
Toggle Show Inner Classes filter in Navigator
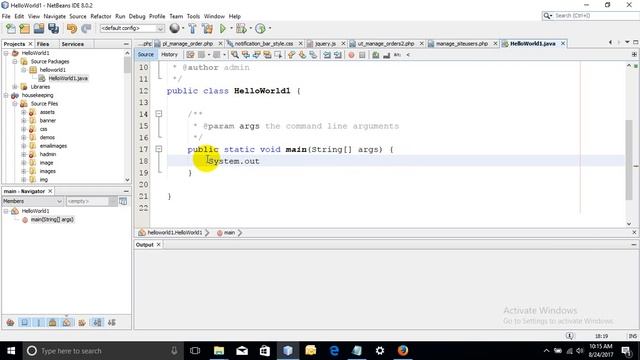click(x=67, y=322)
